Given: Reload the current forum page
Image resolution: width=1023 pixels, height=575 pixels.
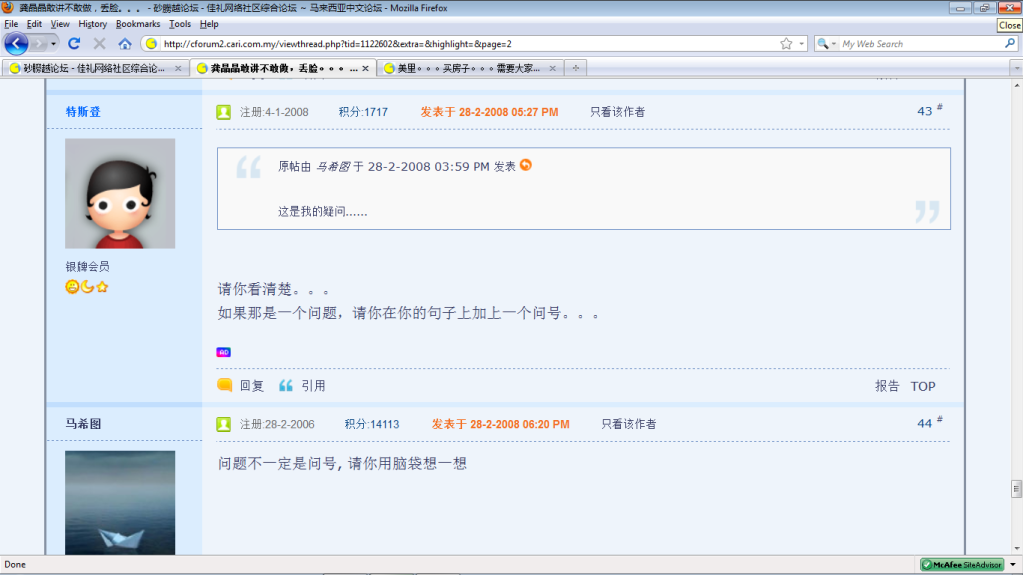Looking at the screenshot, I should (74, 44).
